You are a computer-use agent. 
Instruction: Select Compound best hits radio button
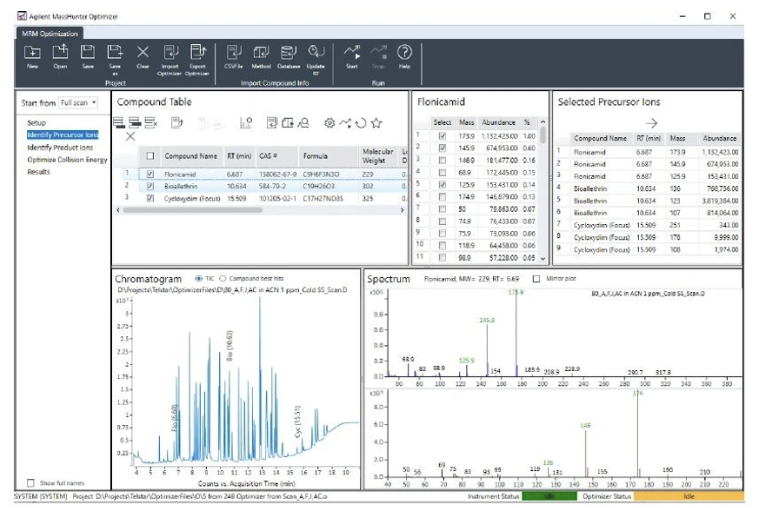pos(223,278)
